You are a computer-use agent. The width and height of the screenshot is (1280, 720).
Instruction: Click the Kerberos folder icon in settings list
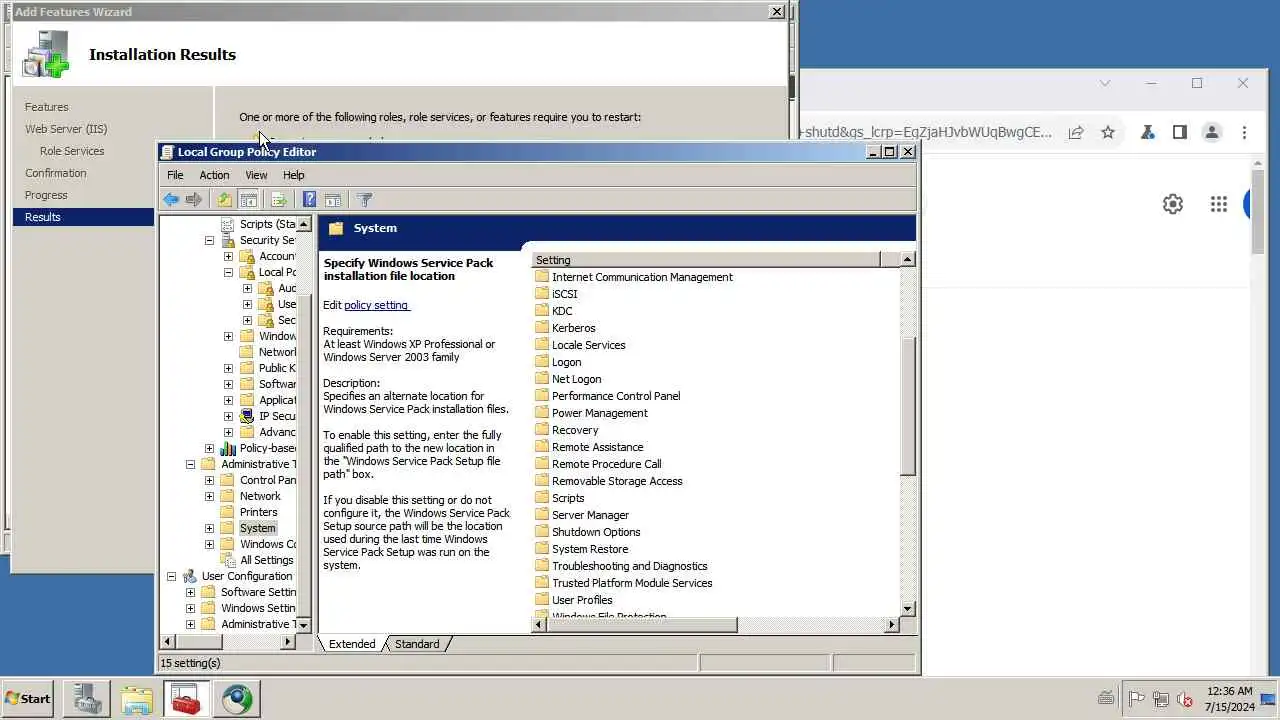click(x=542, y=328)
